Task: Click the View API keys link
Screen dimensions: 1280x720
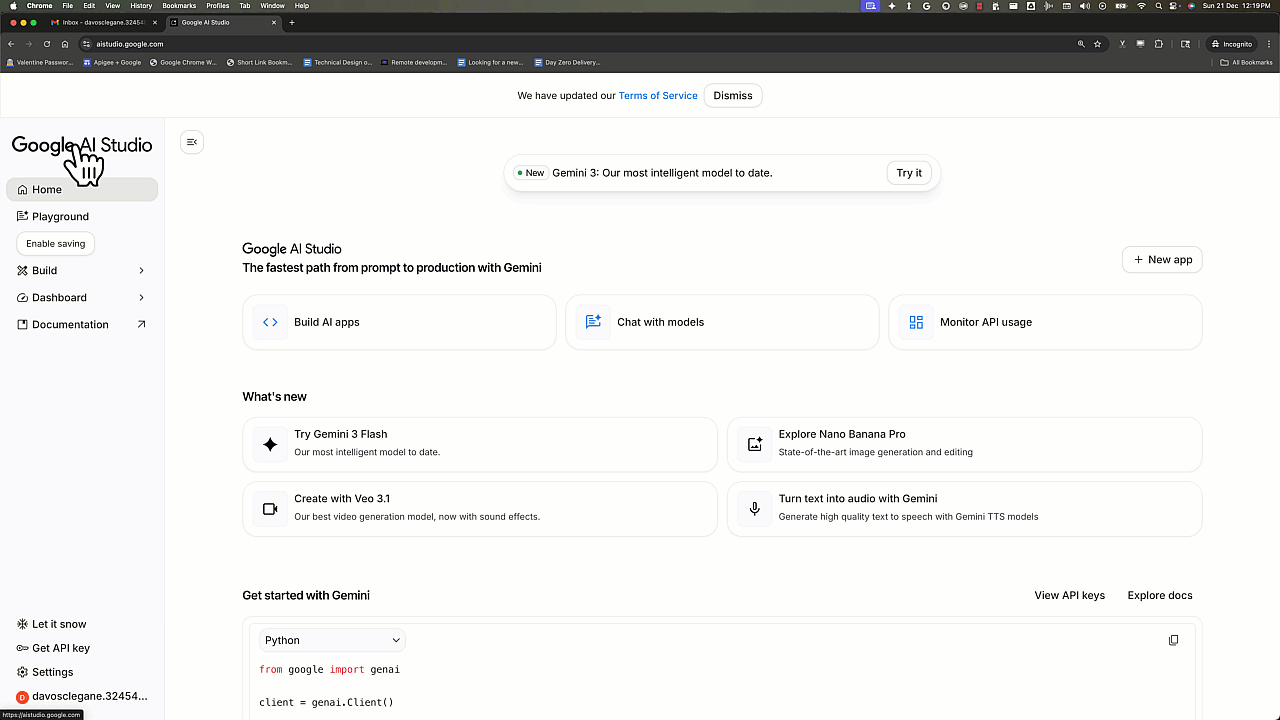Action: (x=1069, y=595)
